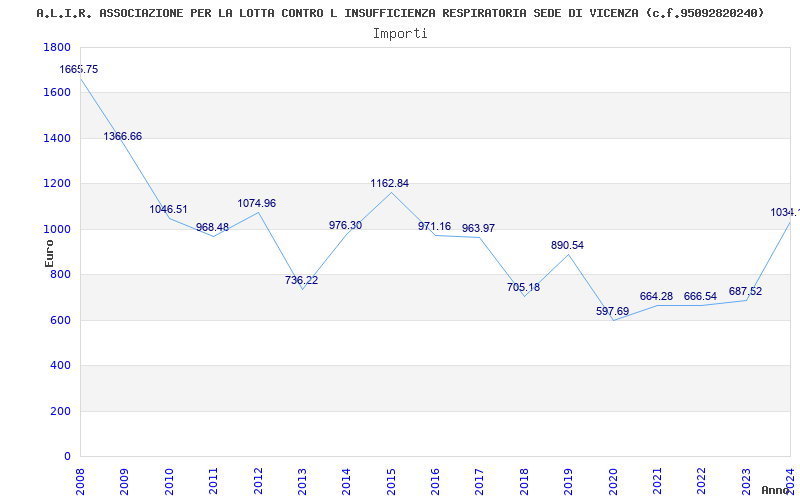Click the x-axis year label 2016
The image size is (800, 500).
click(435, 481)
